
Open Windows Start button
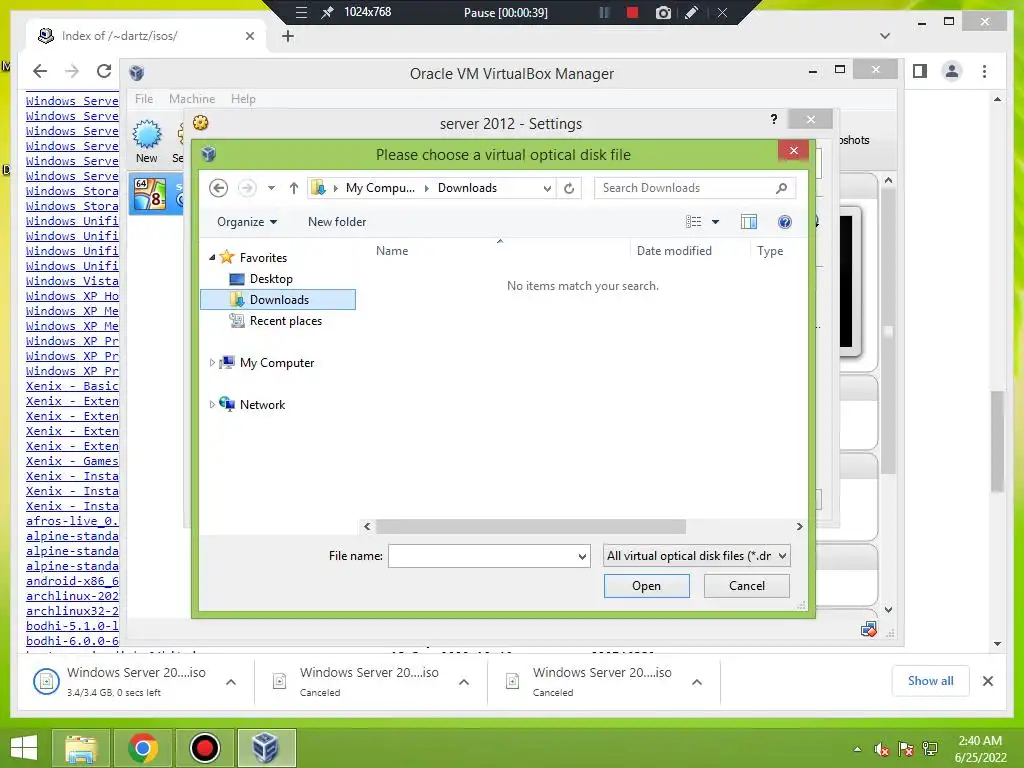(24, 748)
